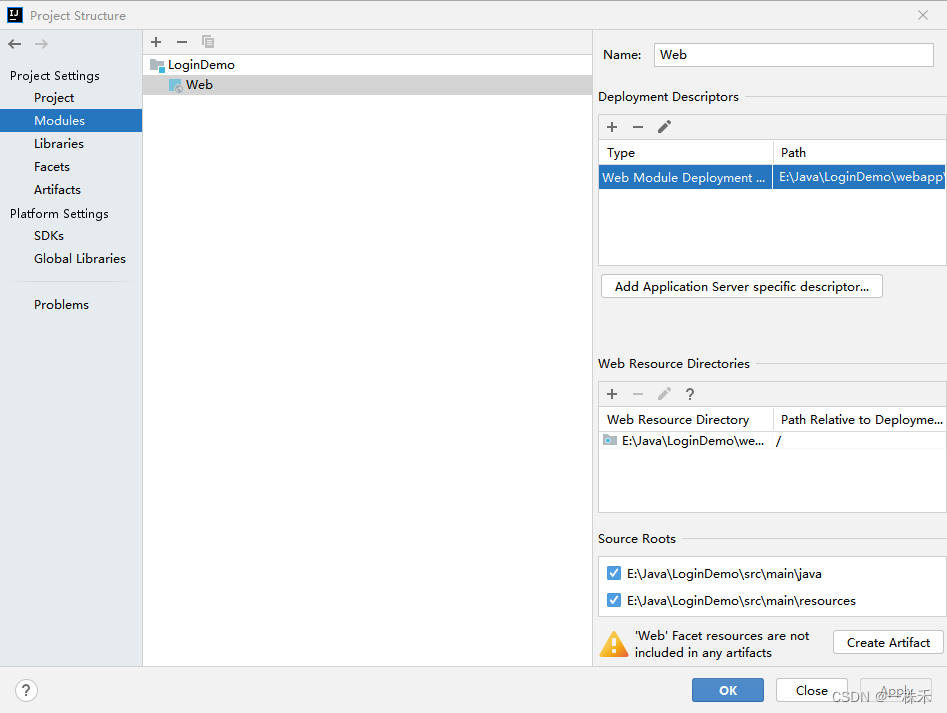This screenshot has width=947, height=713.
Task: Select the LoginDemo module node
Action: tap(367, 65)
